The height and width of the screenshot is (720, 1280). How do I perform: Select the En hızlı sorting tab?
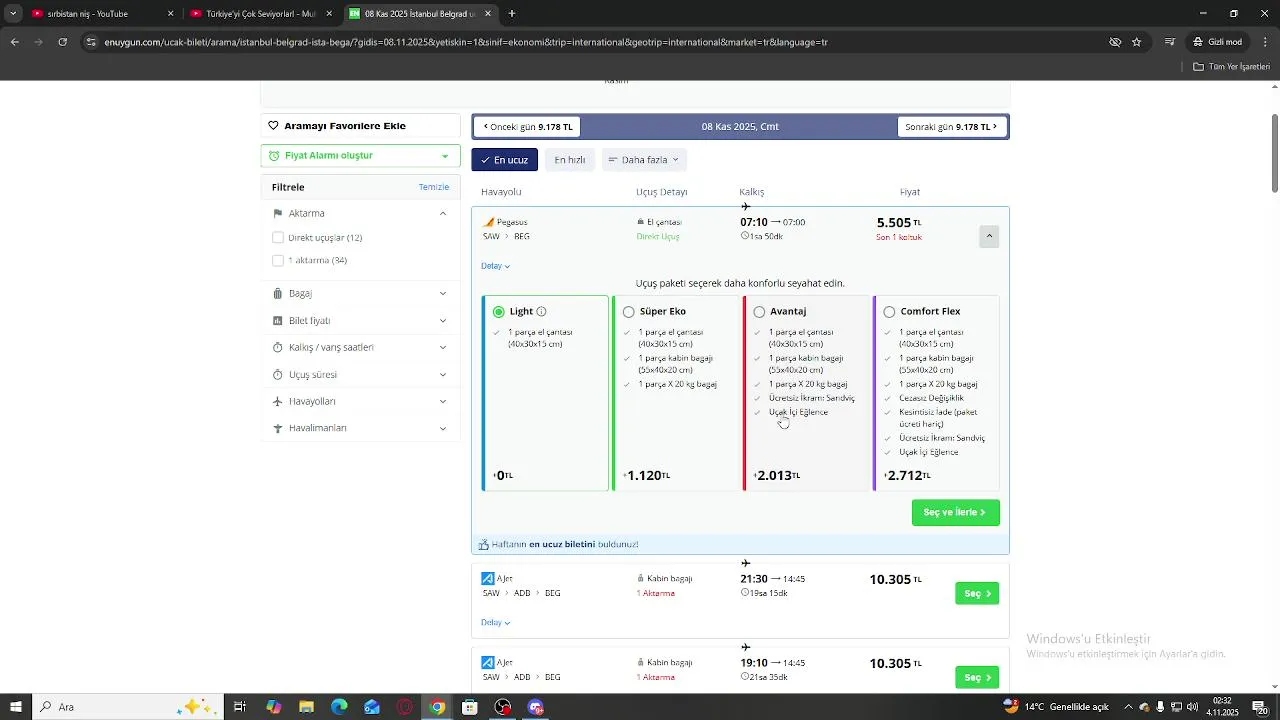[x=570, y=160]
